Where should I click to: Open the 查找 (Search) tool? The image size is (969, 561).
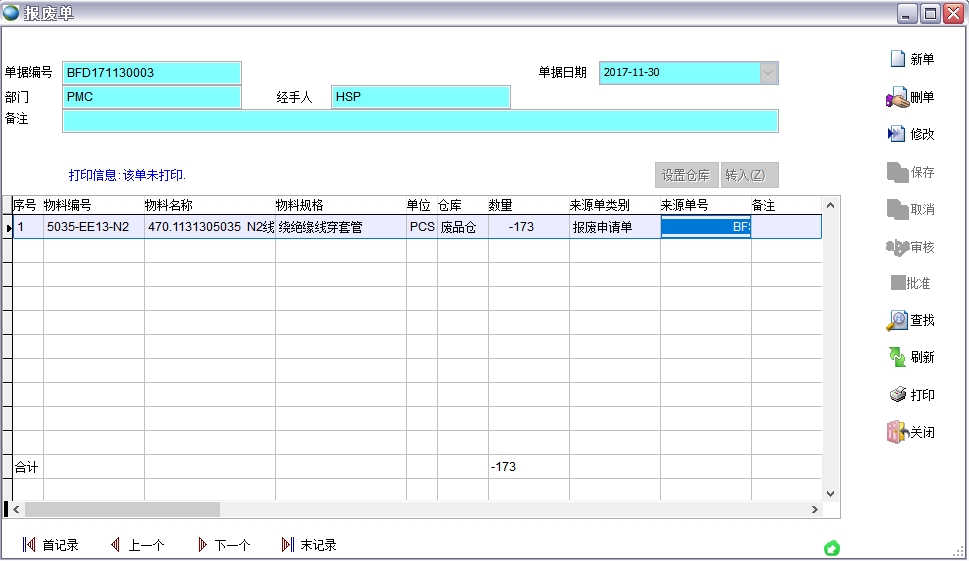coord(897,321)
